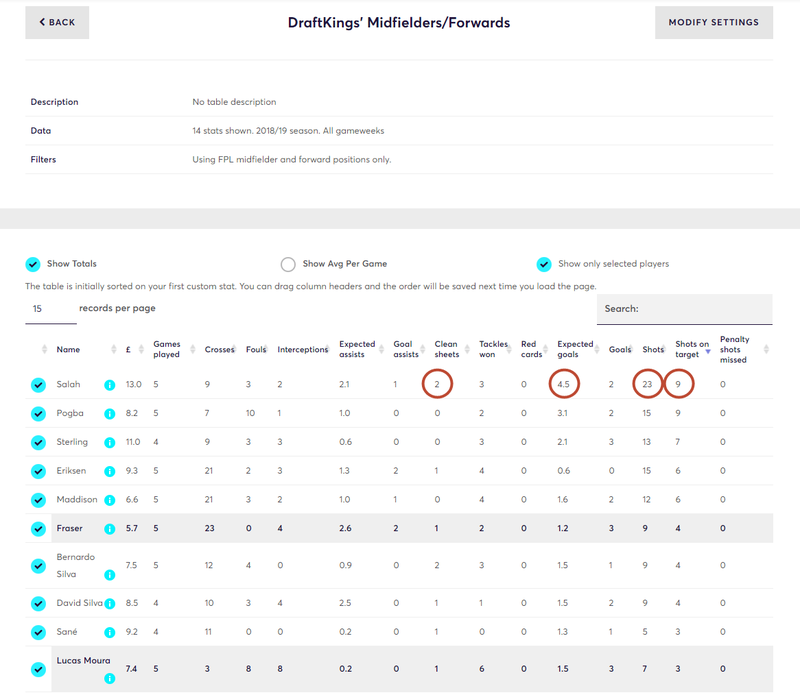Click Salah's expected goals value 4.5
800x695 pixels.
click(564, 384)
